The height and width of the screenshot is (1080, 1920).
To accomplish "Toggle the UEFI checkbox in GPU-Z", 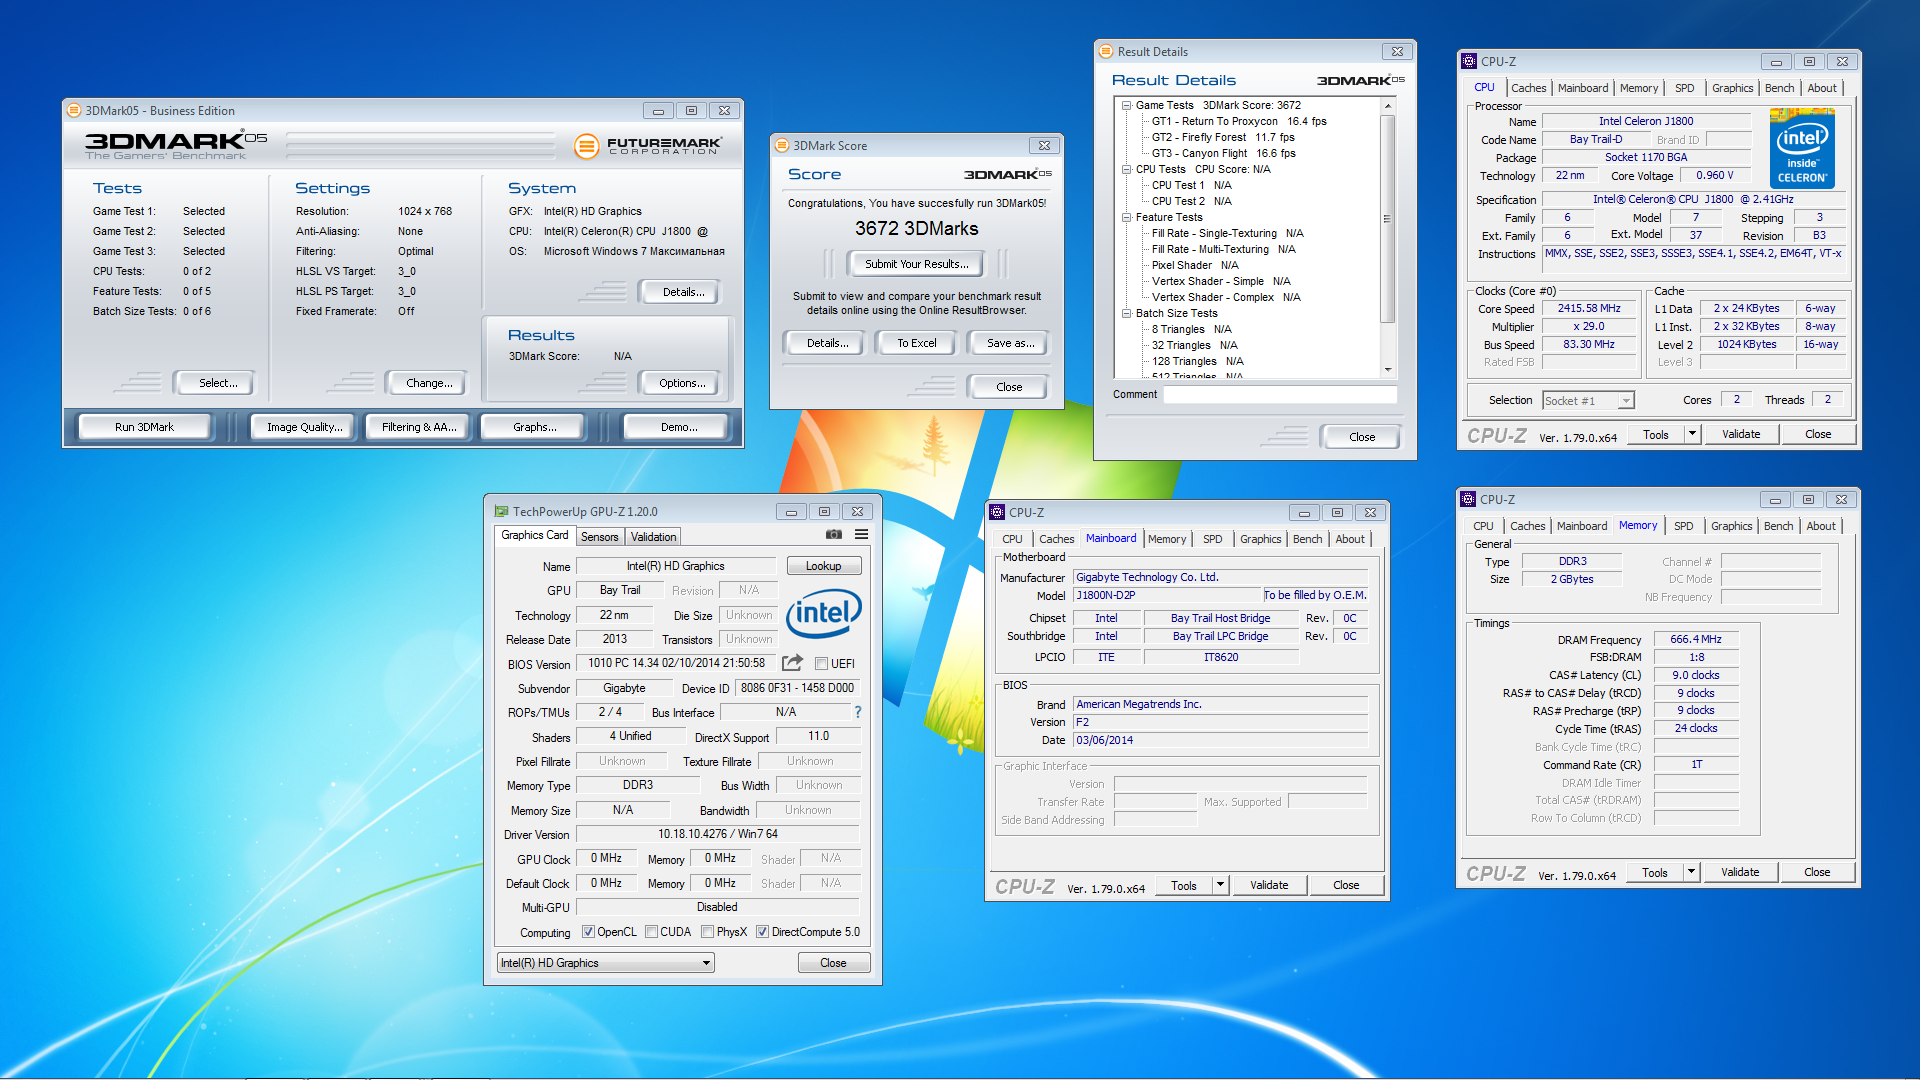I will [821, 664].
